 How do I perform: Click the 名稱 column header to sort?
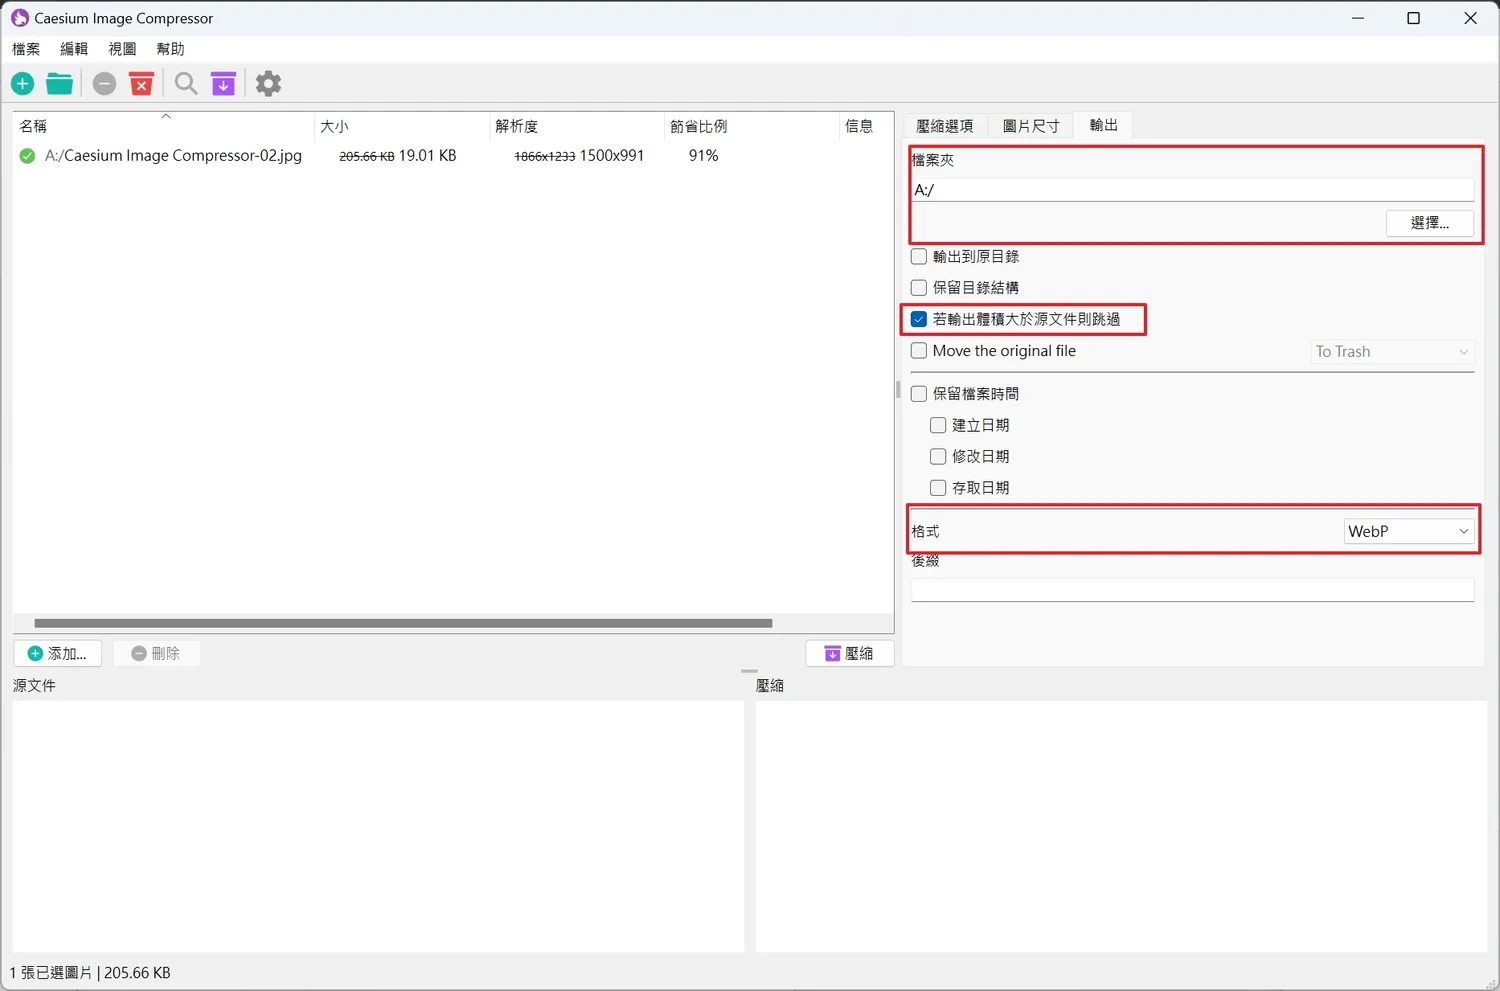34,126
